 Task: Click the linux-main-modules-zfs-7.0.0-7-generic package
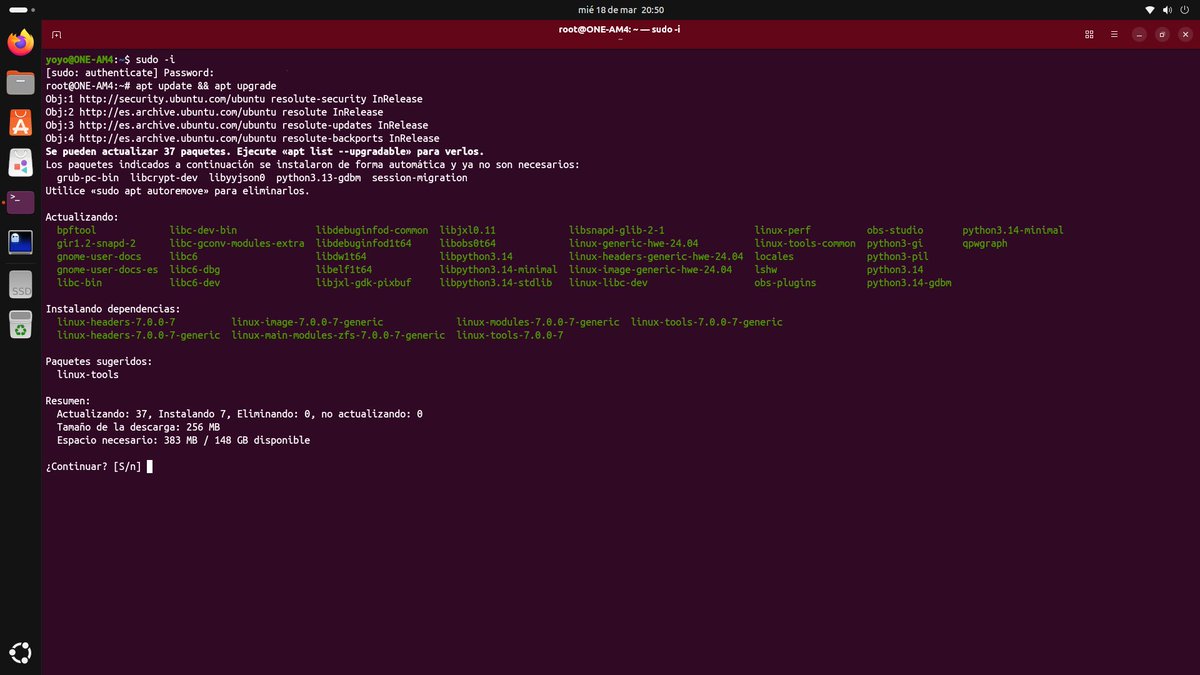pos(338,335)
